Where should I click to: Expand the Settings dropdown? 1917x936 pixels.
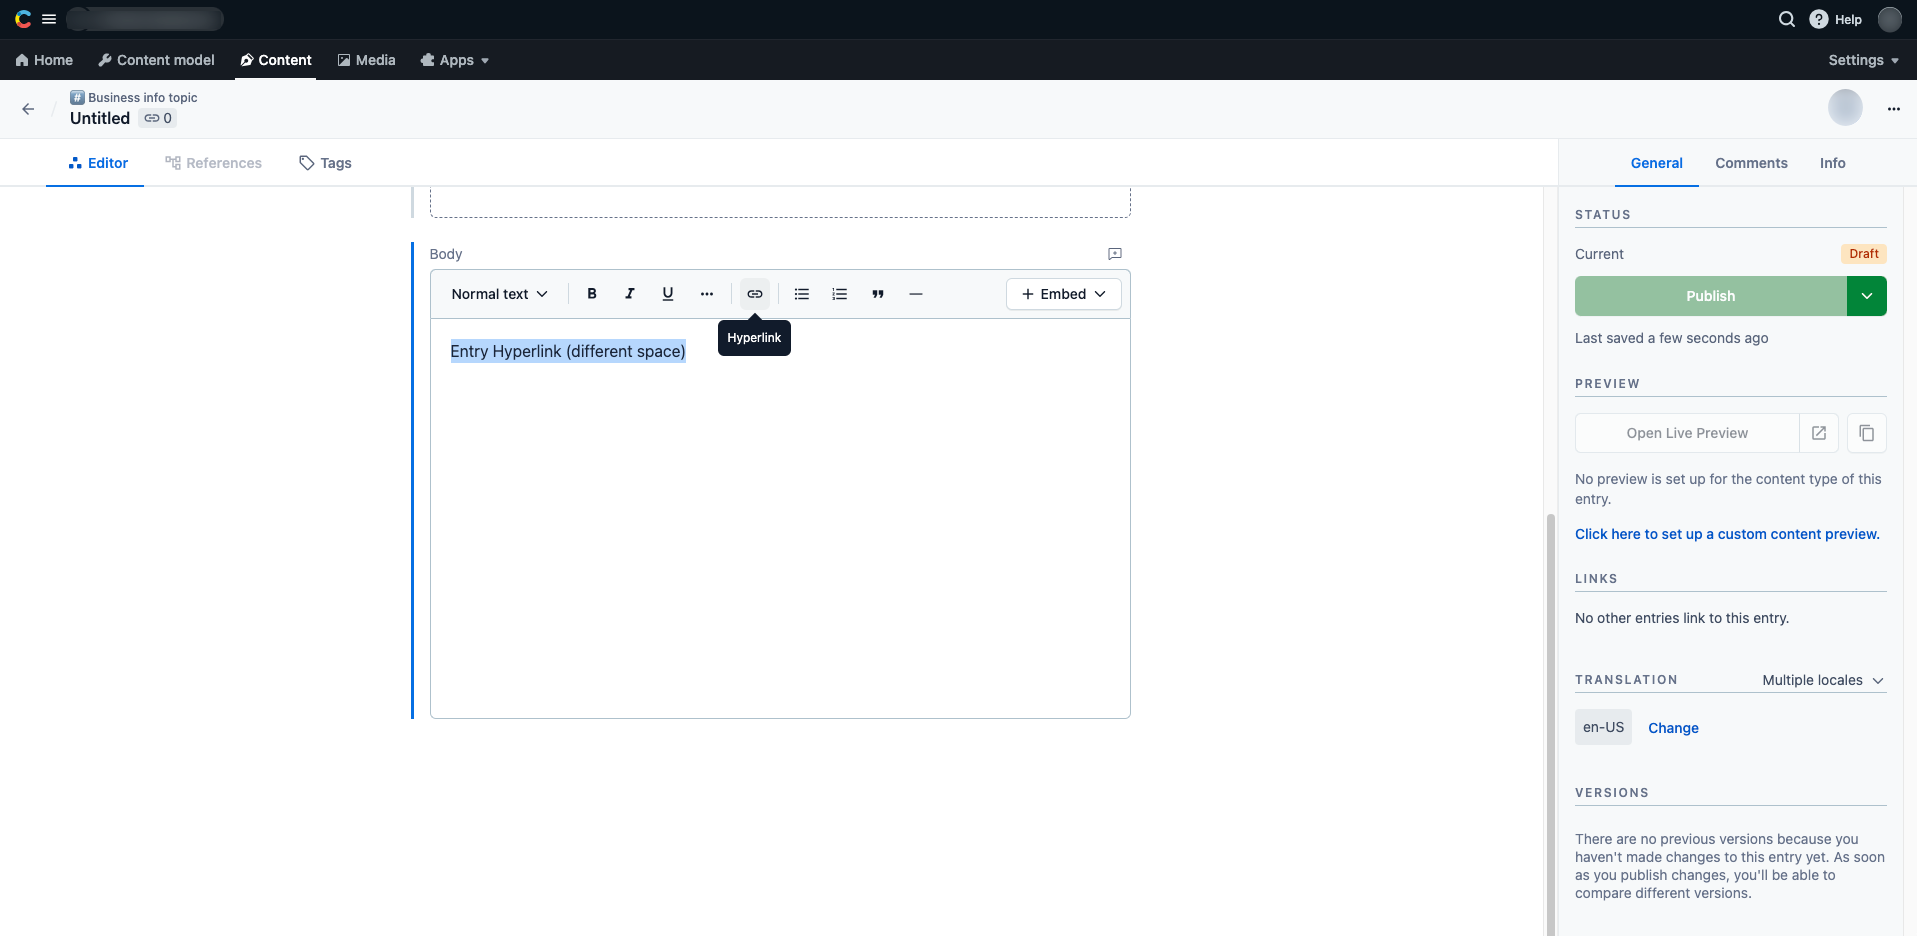(x=1863, y=60)
